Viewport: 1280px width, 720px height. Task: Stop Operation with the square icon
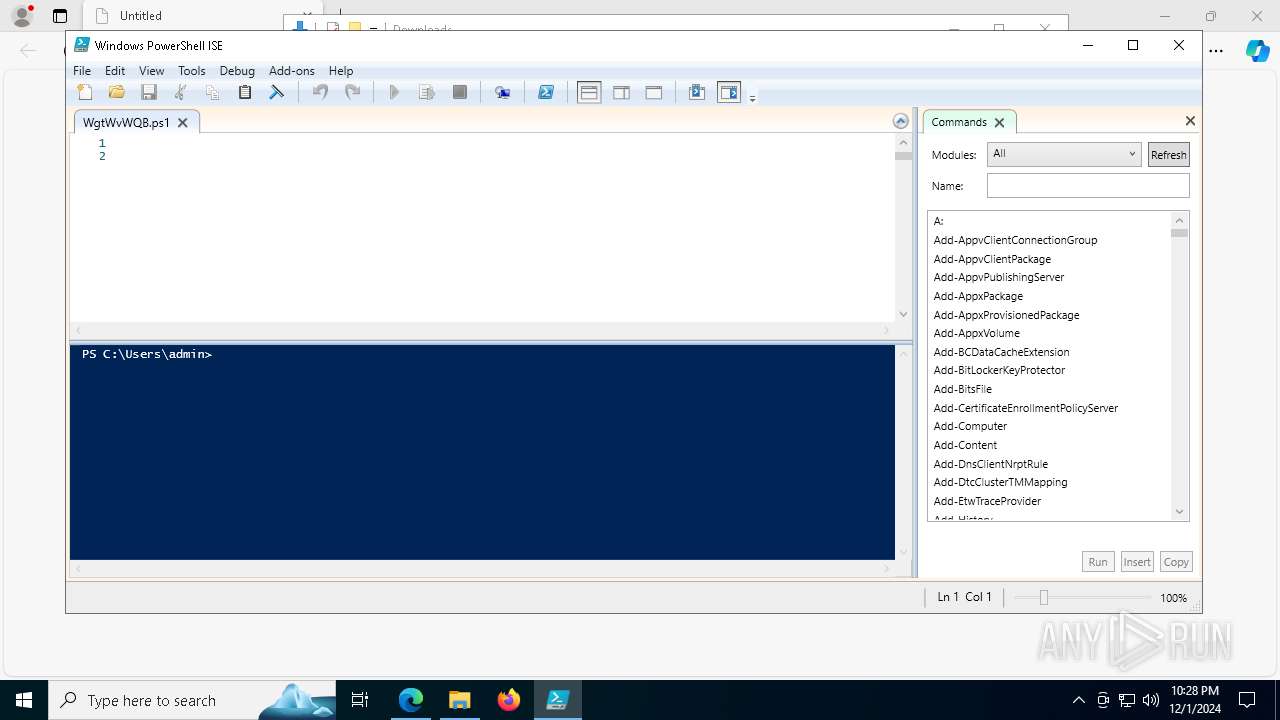click(x=460, y=92)
